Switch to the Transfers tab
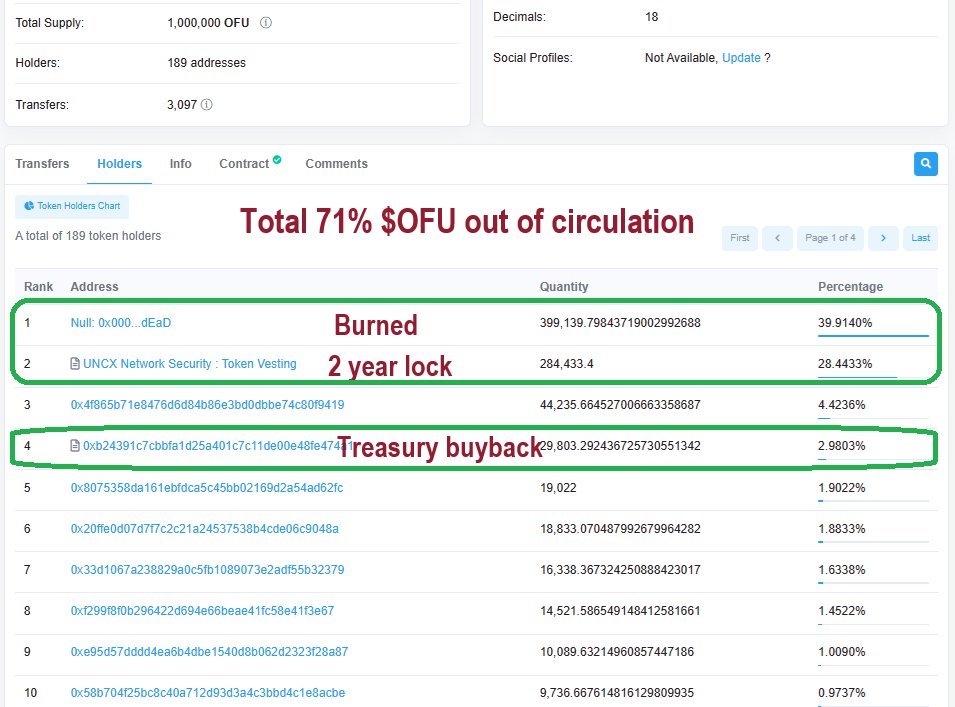 pos(42,164)
